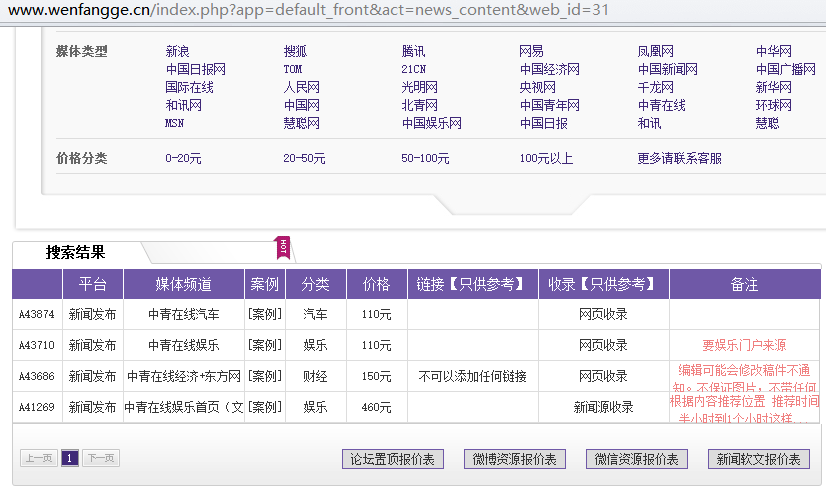
Task: Go to the 下一页 next page
Action: tap(100, 458)
